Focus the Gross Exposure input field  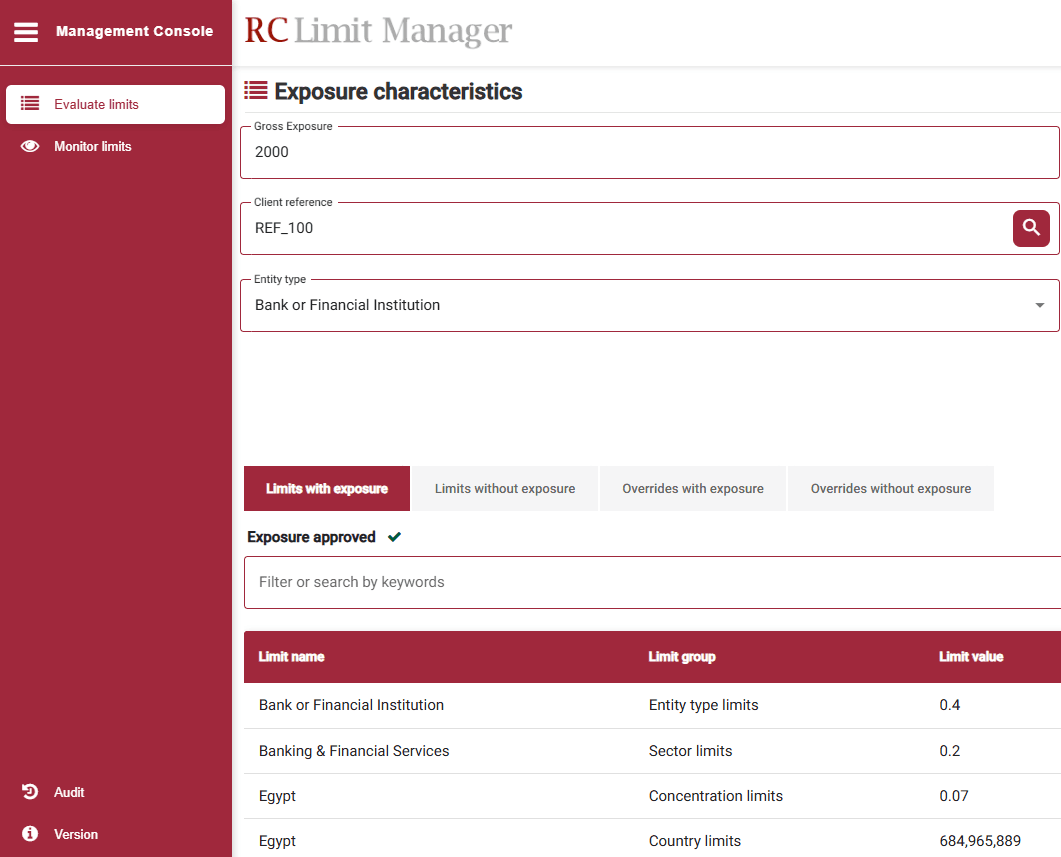650,152
